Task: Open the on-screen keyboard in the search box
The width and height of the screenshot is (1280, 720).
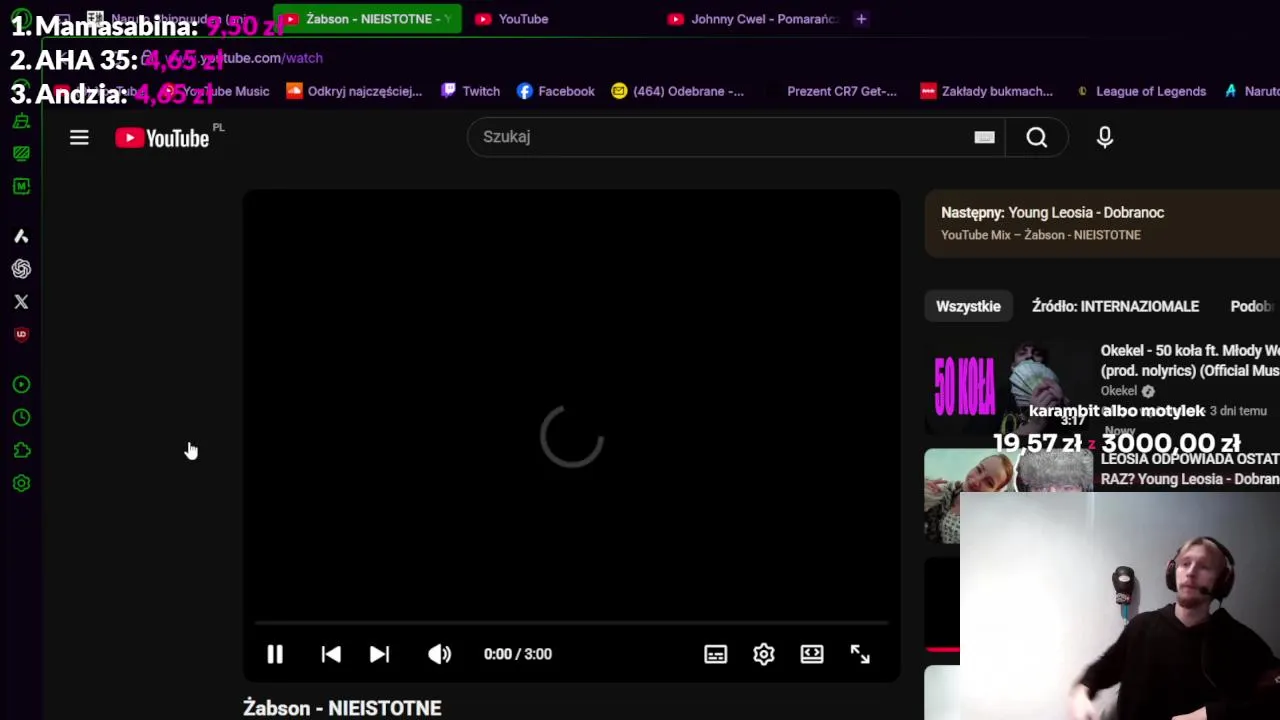Action: click(x=984, y=137)
